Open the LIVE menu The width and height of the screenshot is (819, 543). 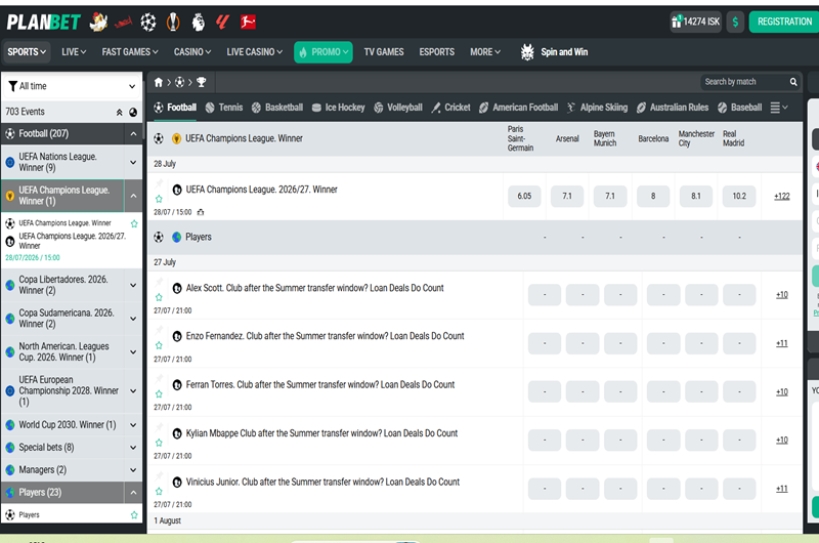coord(74,52)
